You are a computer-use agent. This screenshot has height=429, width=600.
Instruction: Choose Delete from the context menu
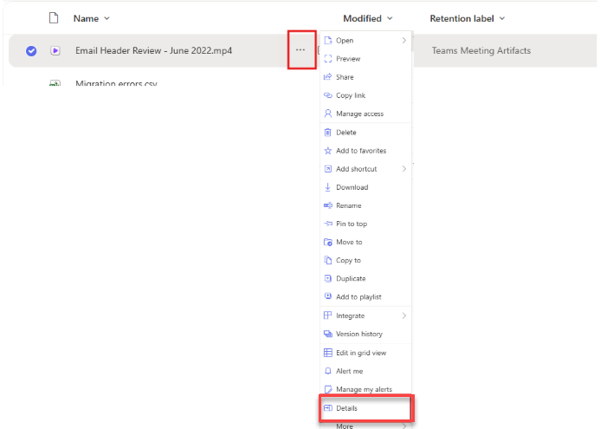[x=365, y=132]
